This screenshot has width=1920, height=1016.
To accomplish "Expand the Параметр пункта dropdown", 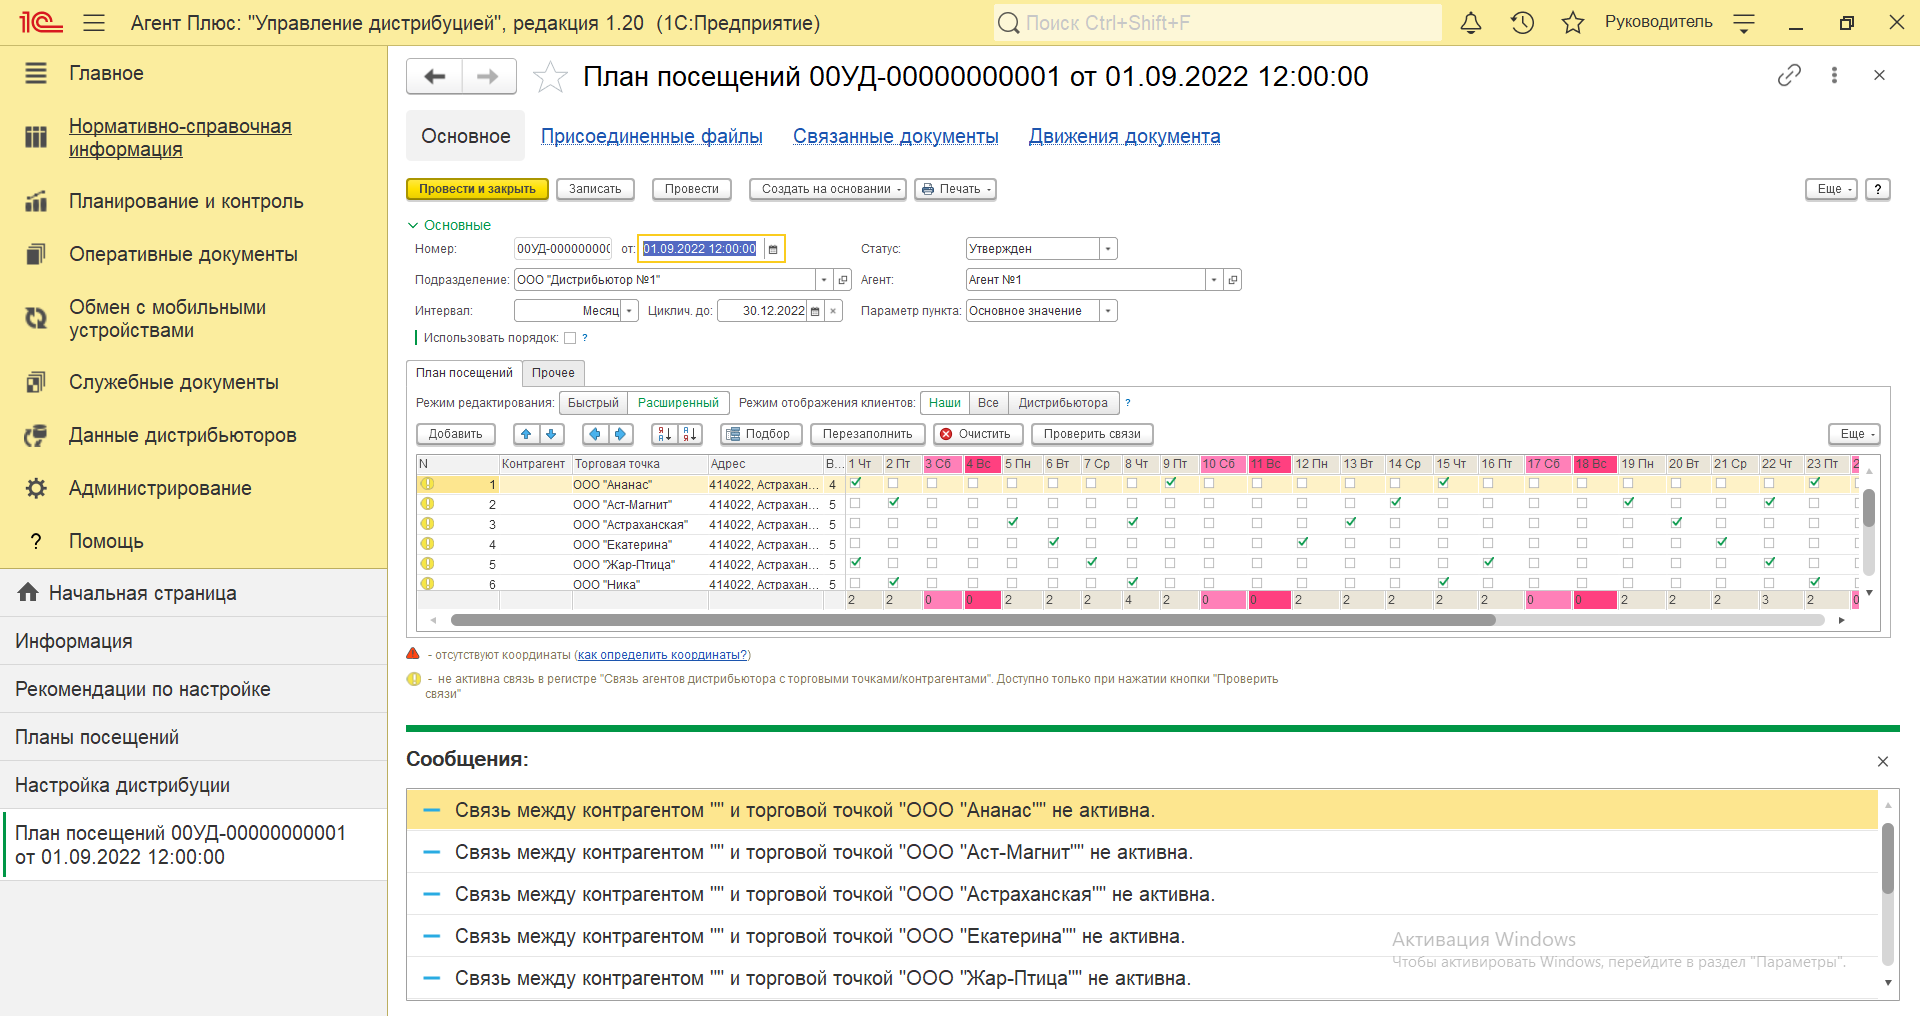I will [1108, 311].
